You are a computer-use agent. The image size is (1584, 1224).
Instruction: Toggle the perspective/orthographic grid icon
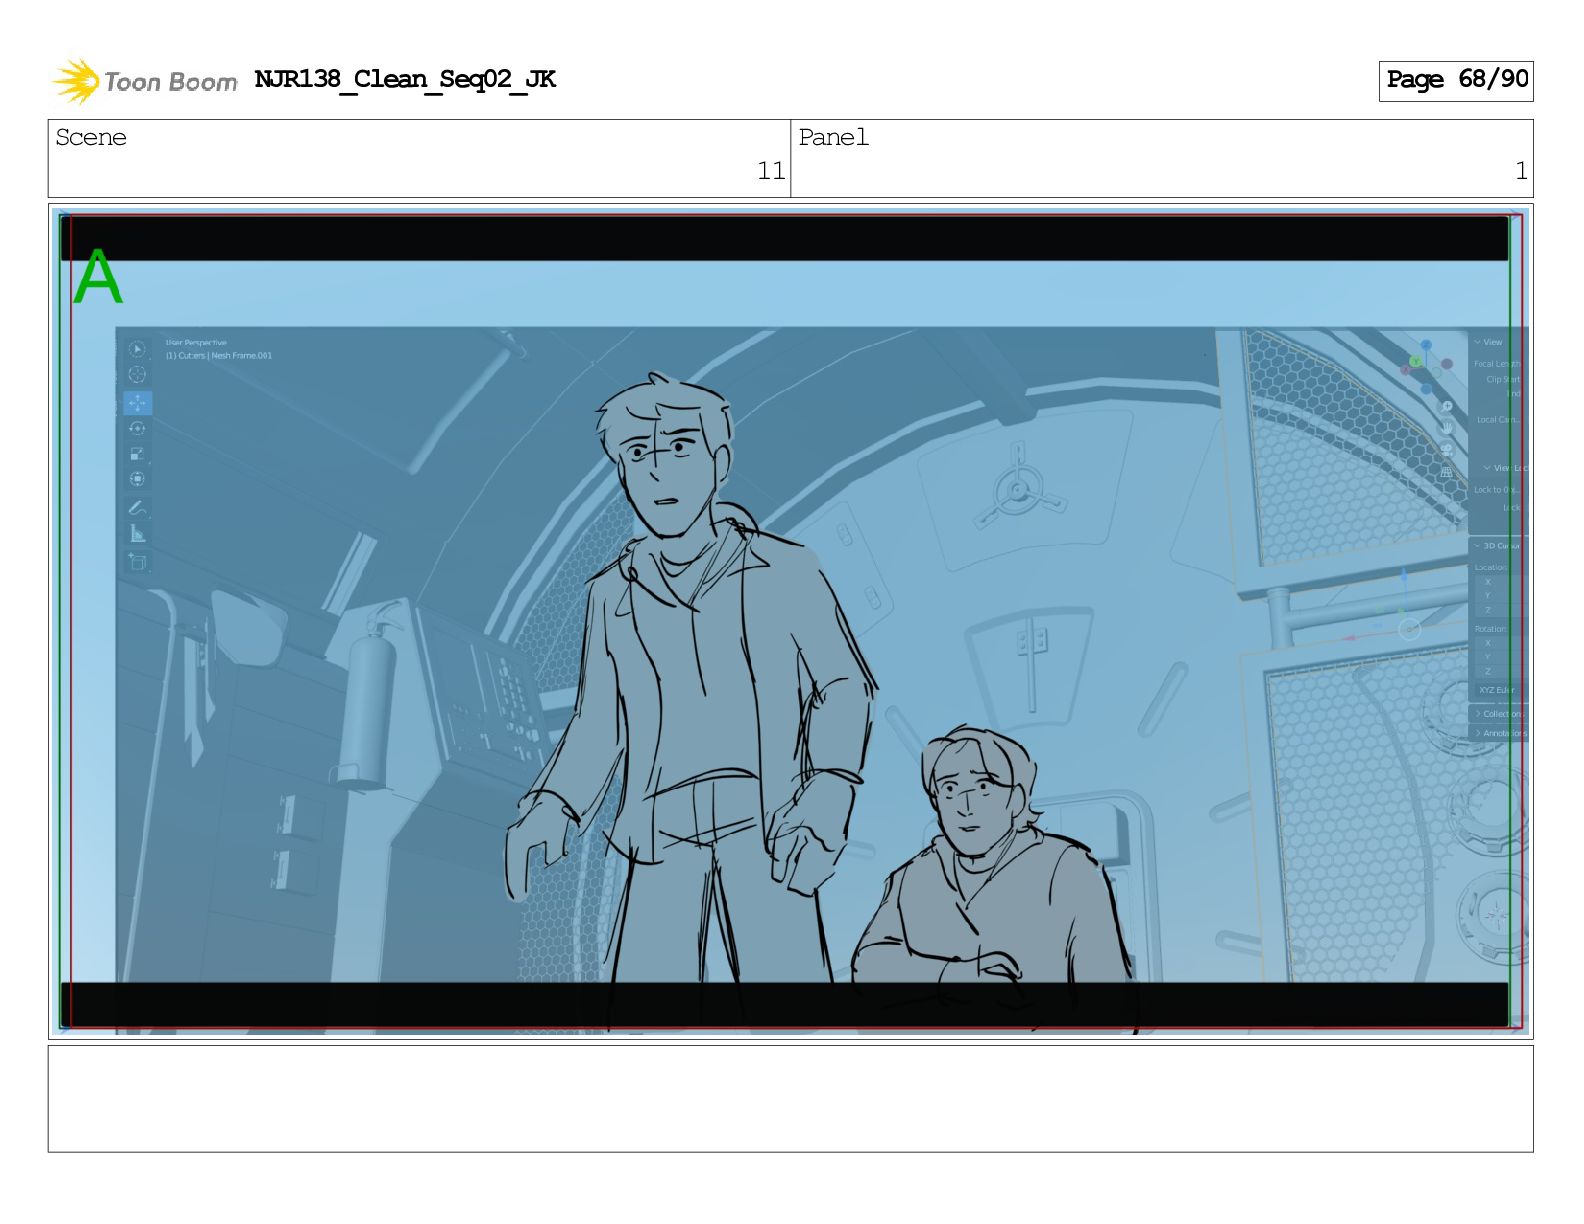1447,470
